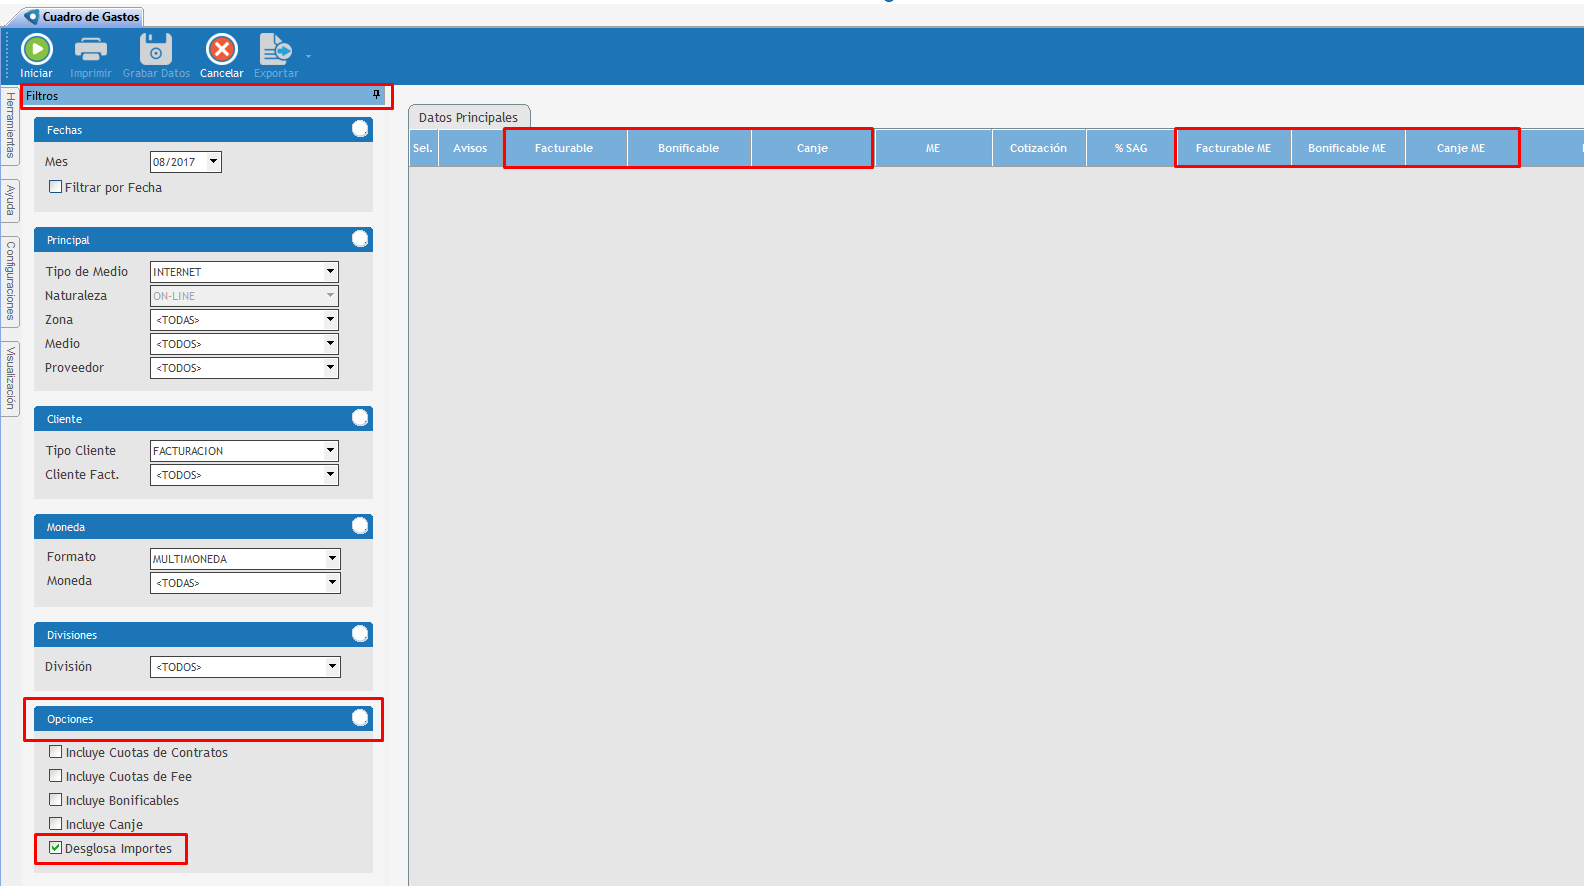Screen dimensions: 1584x886
Task: Click the green Iniciar play icon
Action: tap(37, 49)
